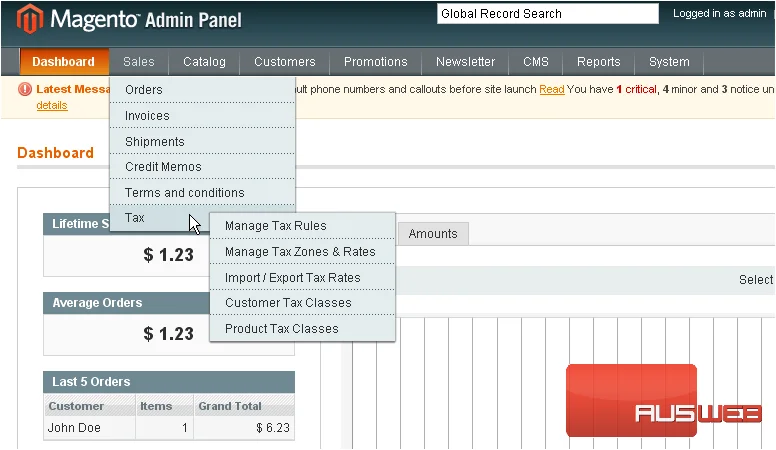This screenshot has height=450, width=776.
Task: Open the Reports menu
Action: 598,62
